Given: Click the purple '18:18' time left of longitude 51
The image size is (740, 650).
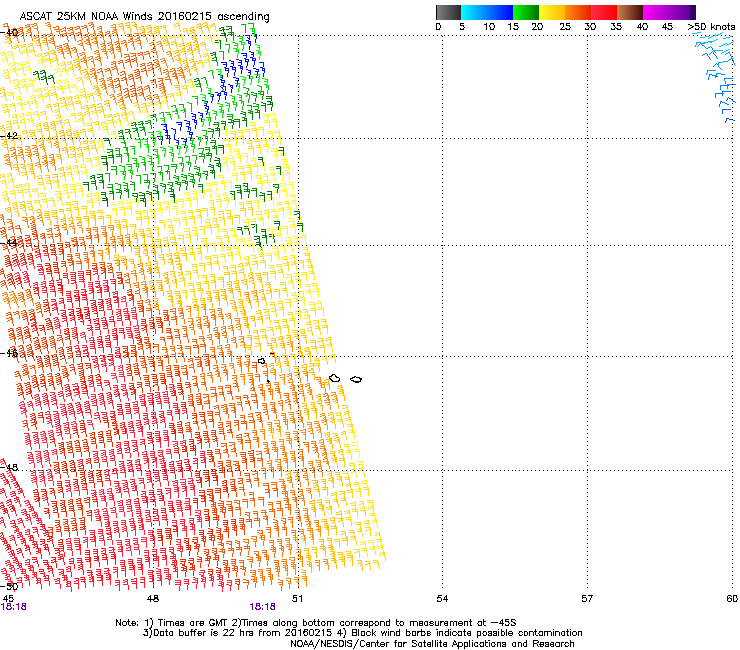Looking at the screenshot, I should click(x=263, y=607).
